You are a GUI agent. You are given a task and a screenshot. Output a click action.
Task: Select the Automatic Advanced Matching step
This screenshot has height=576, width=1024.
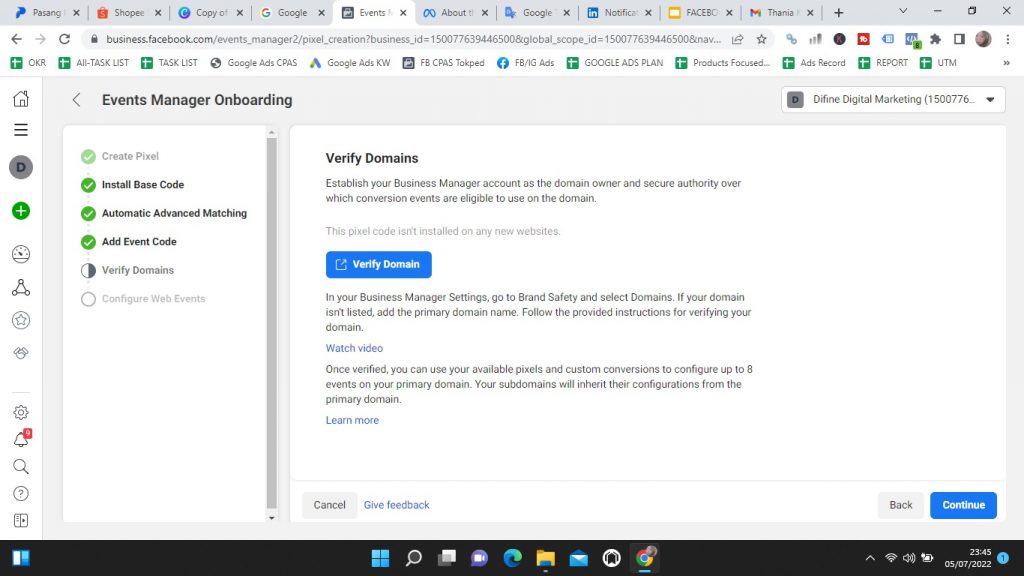click(173, 213)
